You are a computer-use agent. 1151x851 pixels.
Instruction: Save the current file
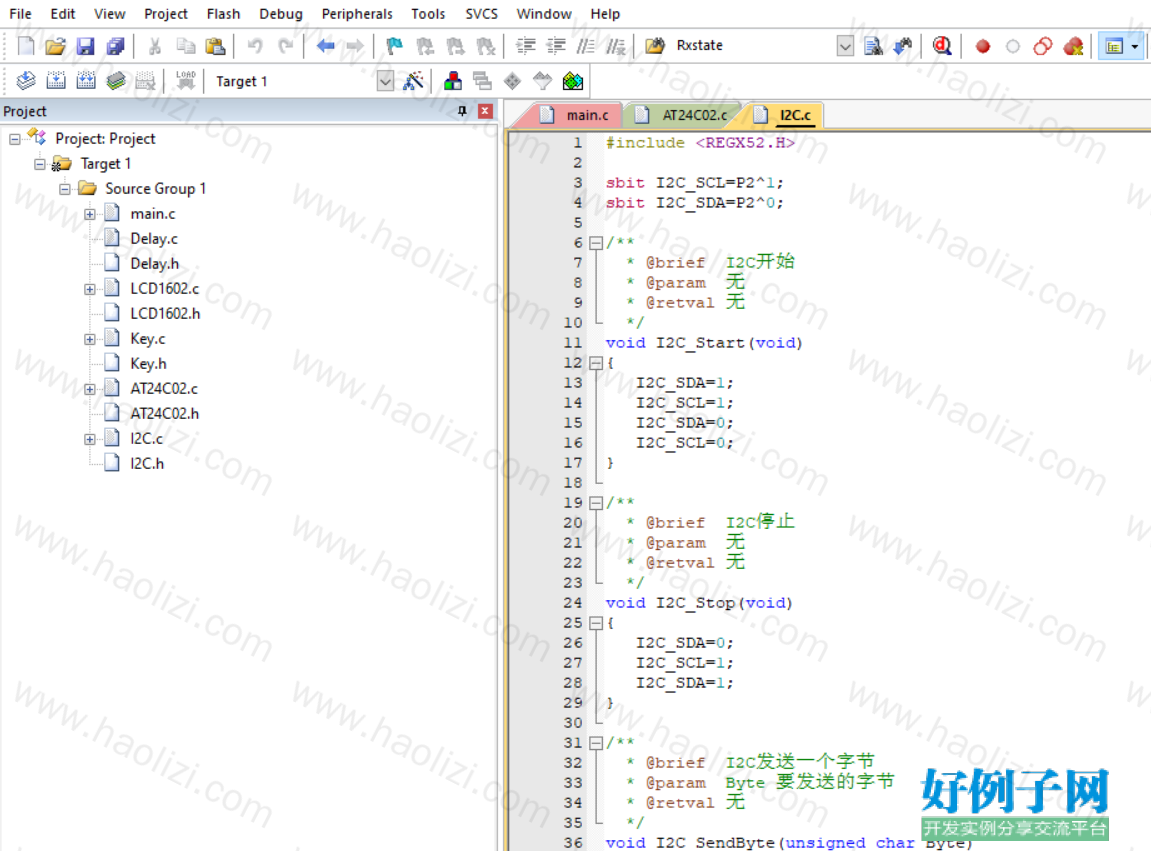85,46
